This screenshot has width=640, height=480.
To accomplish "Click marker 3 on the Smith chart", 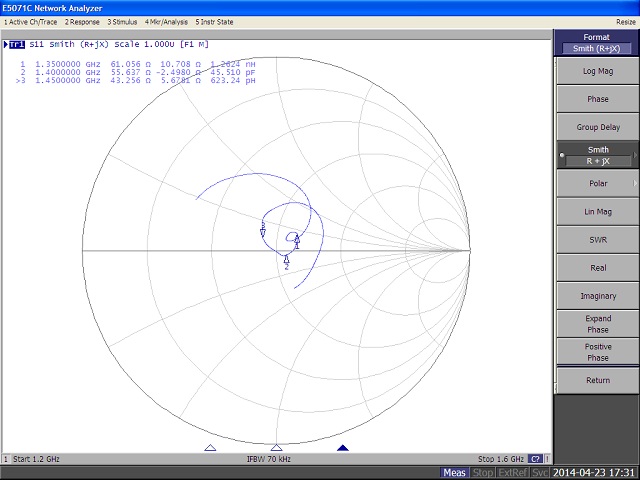I will tap(263, 230).
